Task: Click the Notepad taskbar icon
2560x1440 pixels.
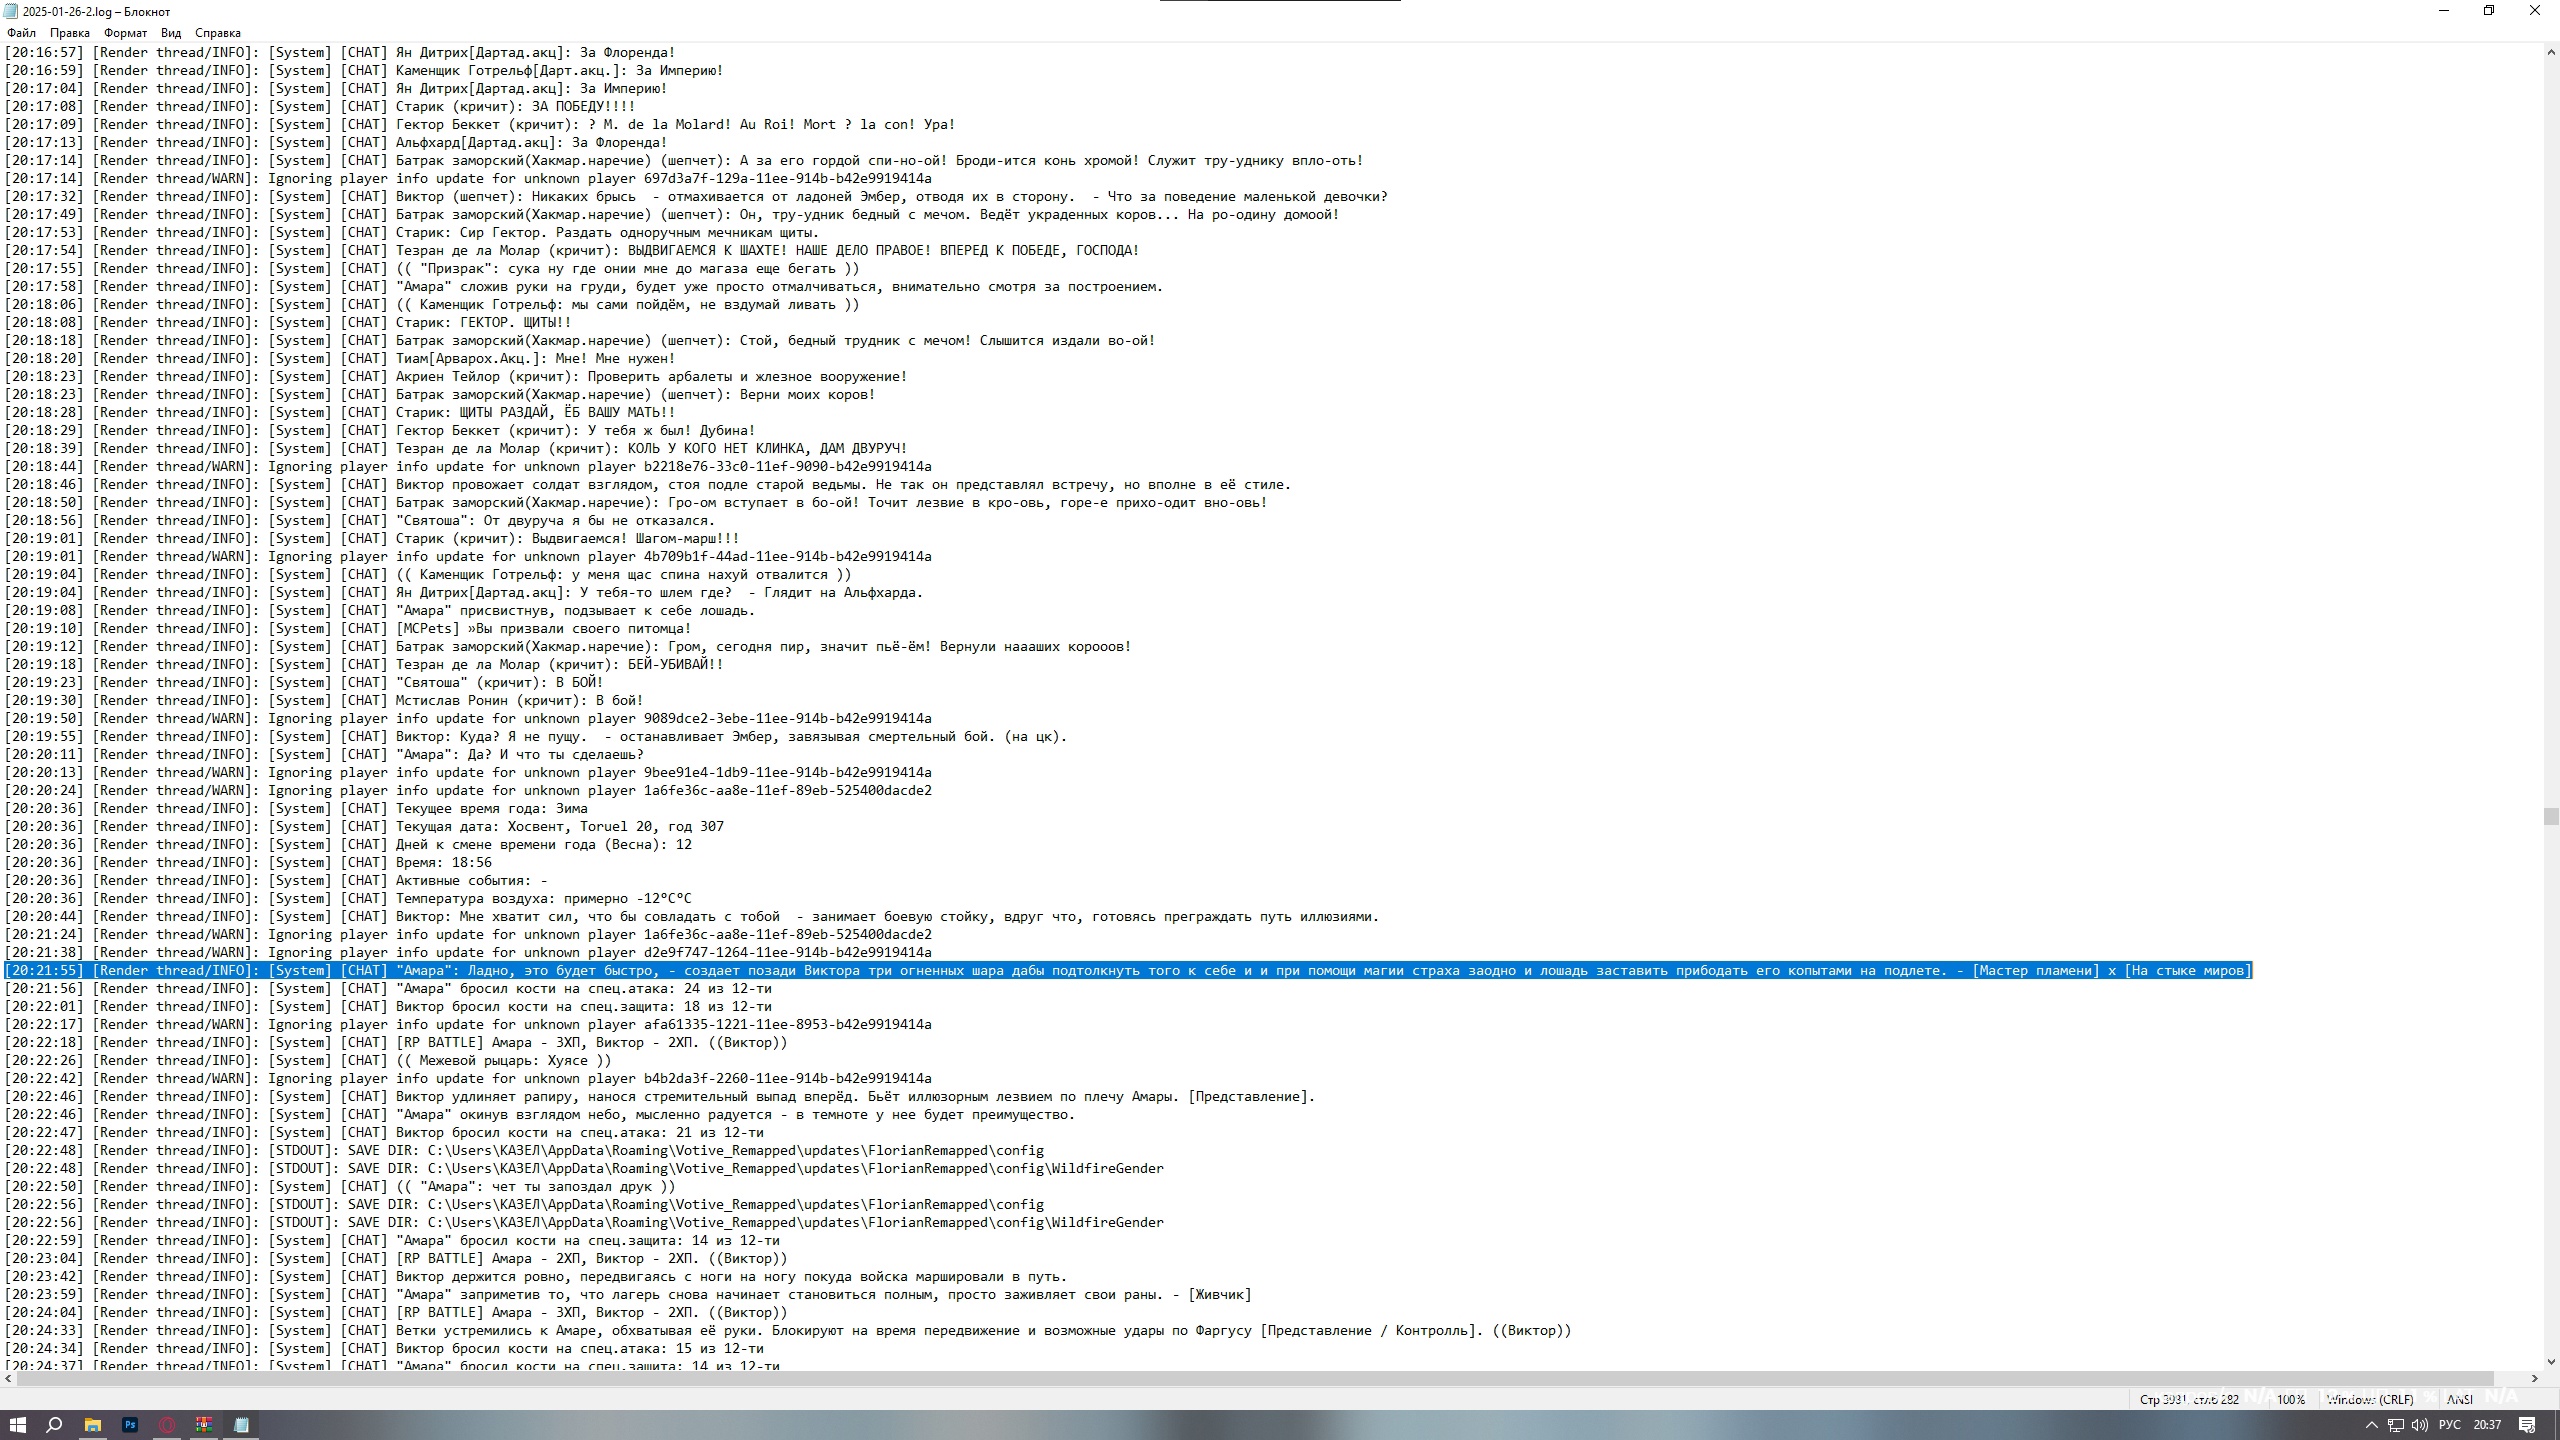Action: coord(241,1425)
